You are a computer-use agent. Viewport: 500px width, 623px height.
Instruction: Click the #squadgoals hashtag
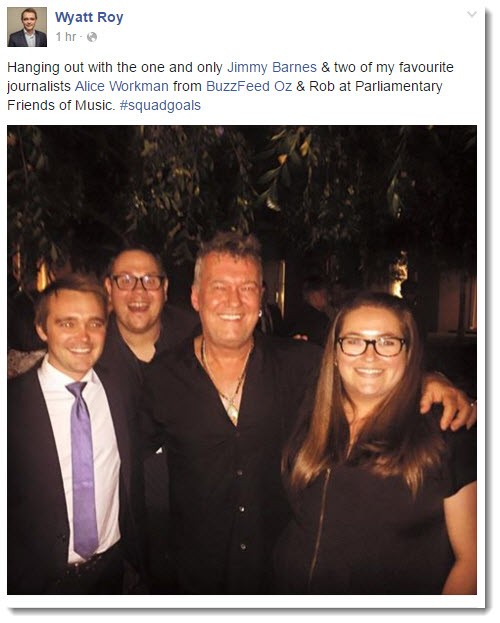[x=160, y=105]
